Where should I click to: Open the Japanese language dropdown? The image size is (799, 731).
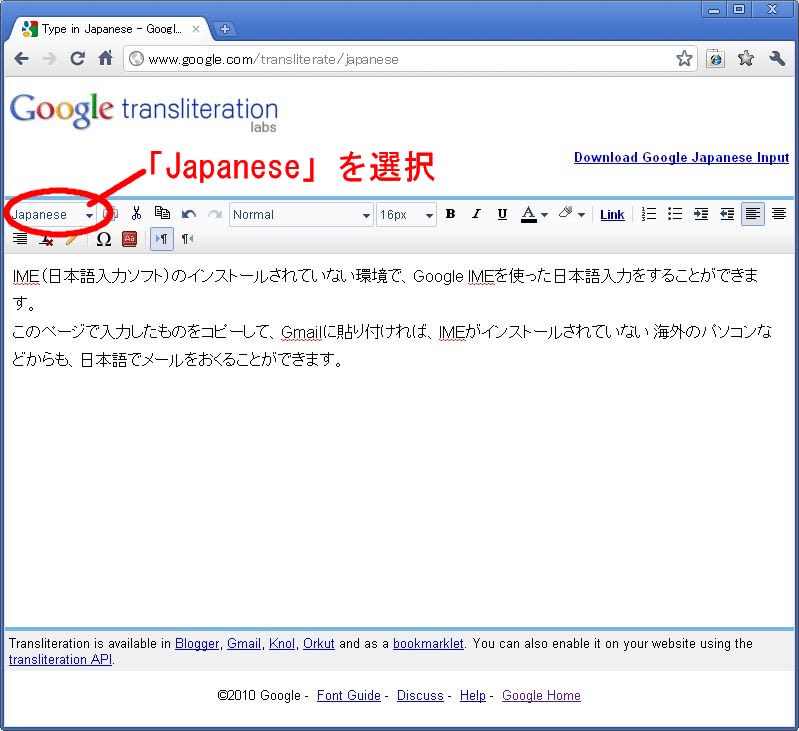pyautogui.click(x=52, y=215)
